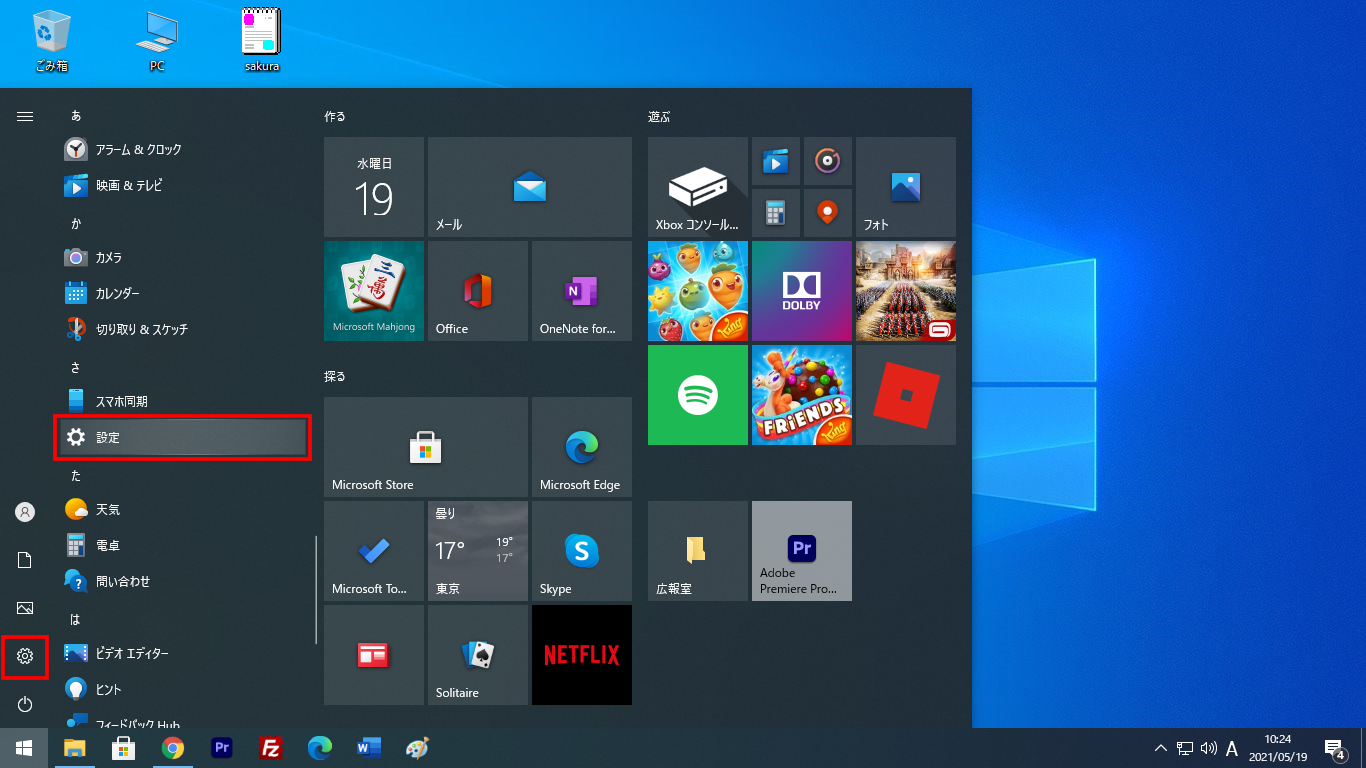The image size is (1366, 768).
Task: Open the volume control in the system tray
Action: (x=1208, y=748)
